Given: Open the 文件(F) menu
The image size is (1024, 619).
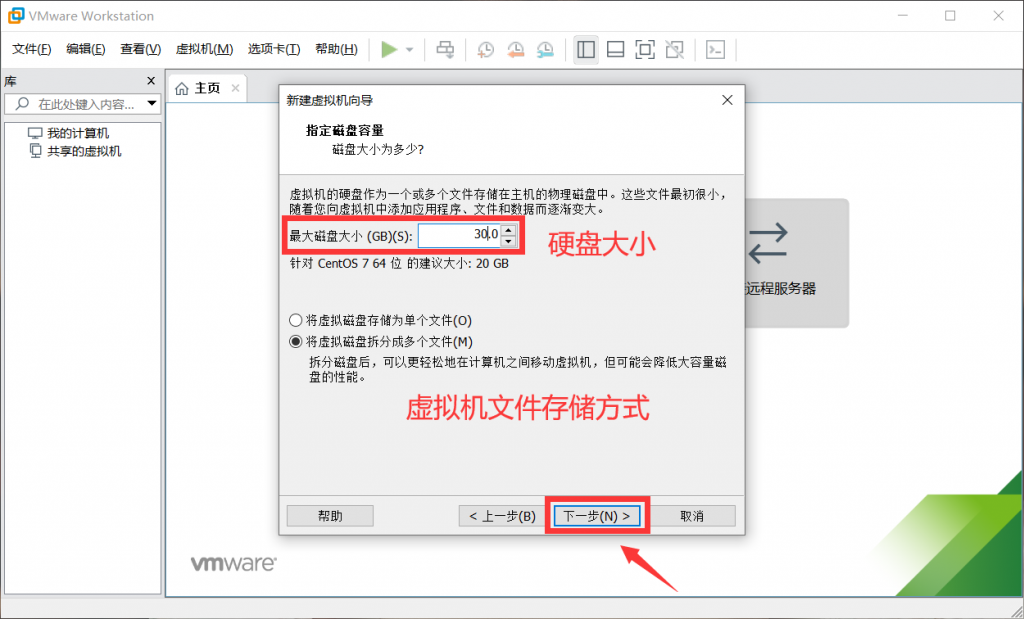Looking at the screenshot, I should 32,50.
